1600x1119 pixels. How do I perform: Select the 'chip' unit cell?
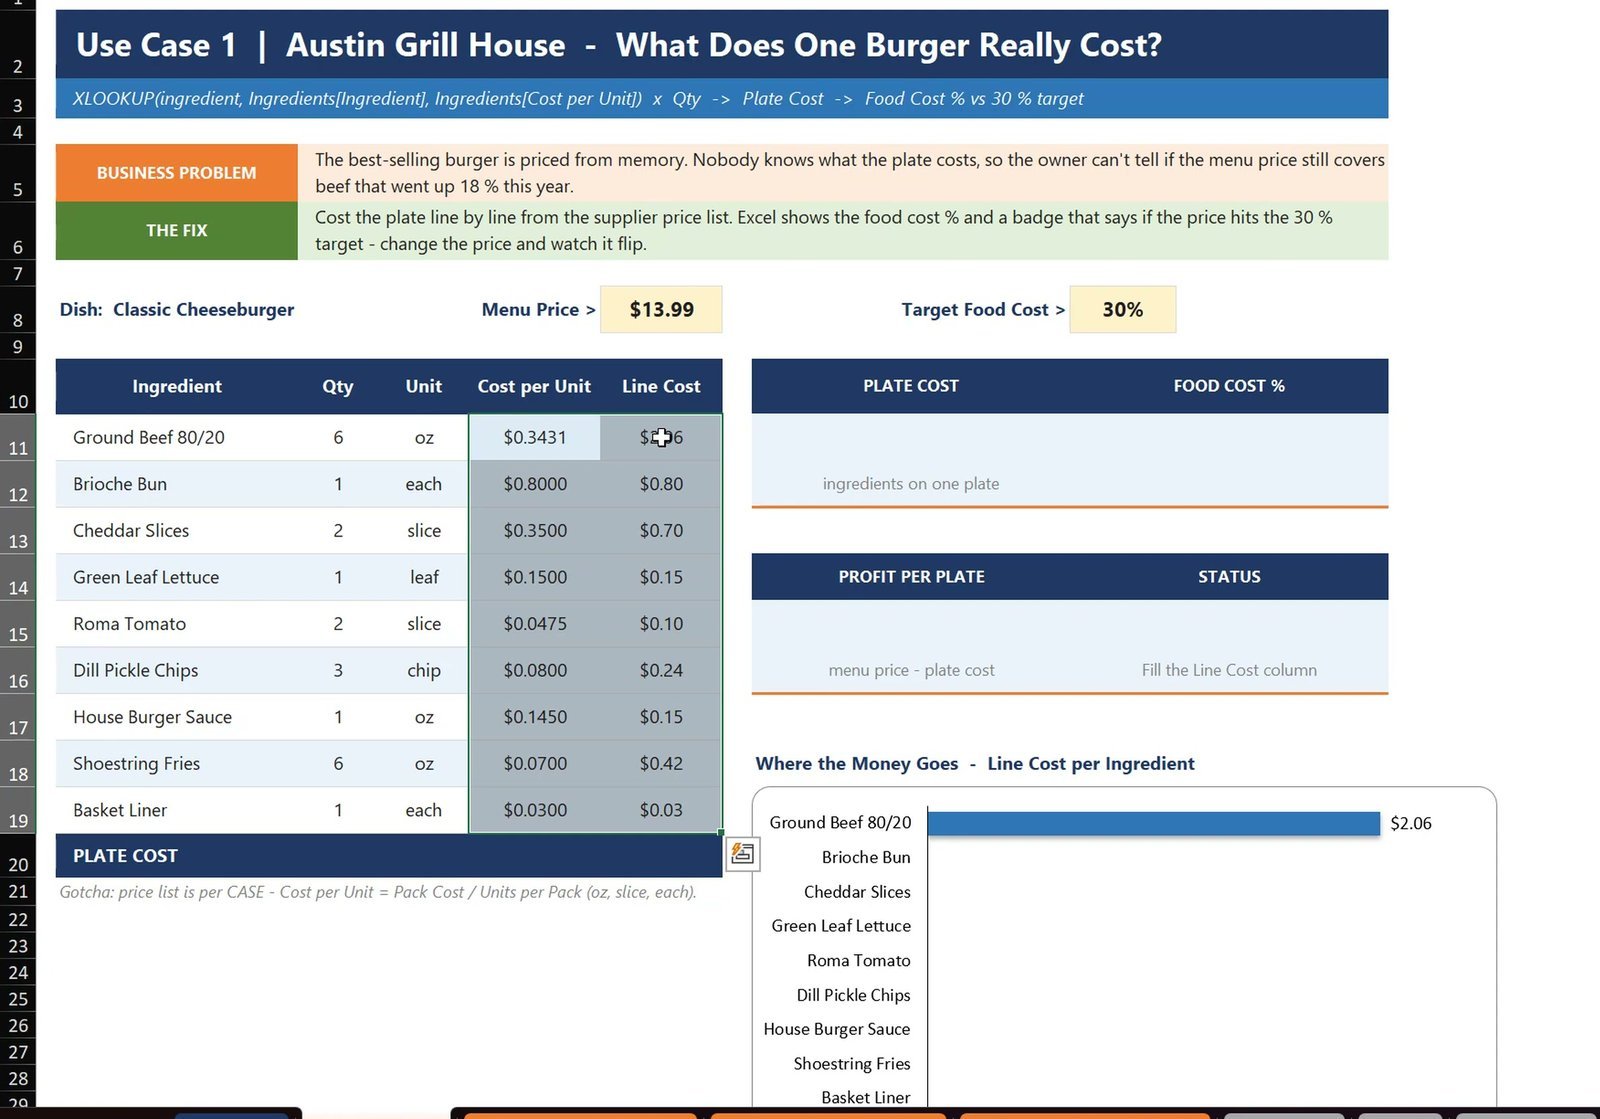(x=424, y=671)
